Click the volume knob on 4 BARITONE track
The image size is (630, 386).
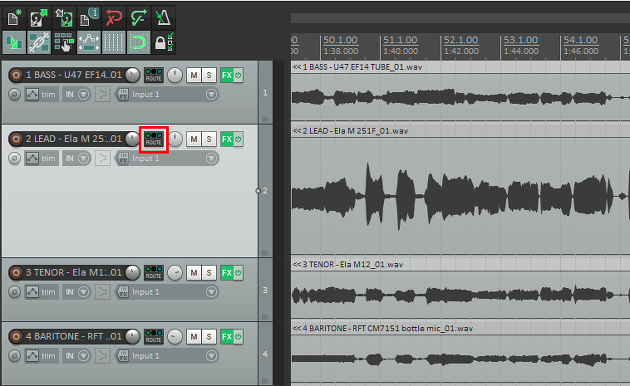133,337
